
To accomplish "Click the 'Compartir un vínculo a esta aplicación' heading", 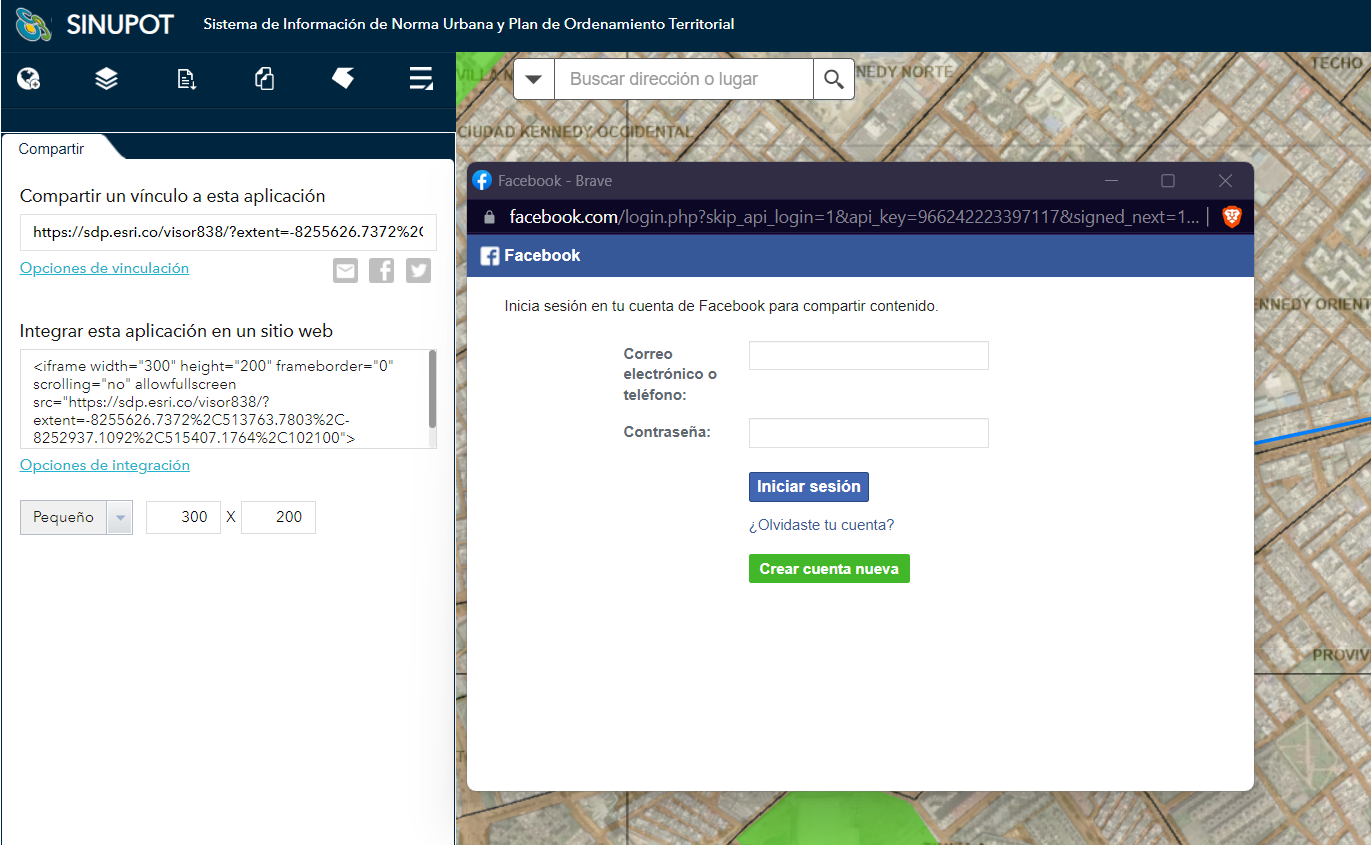I will coord(173,196).
